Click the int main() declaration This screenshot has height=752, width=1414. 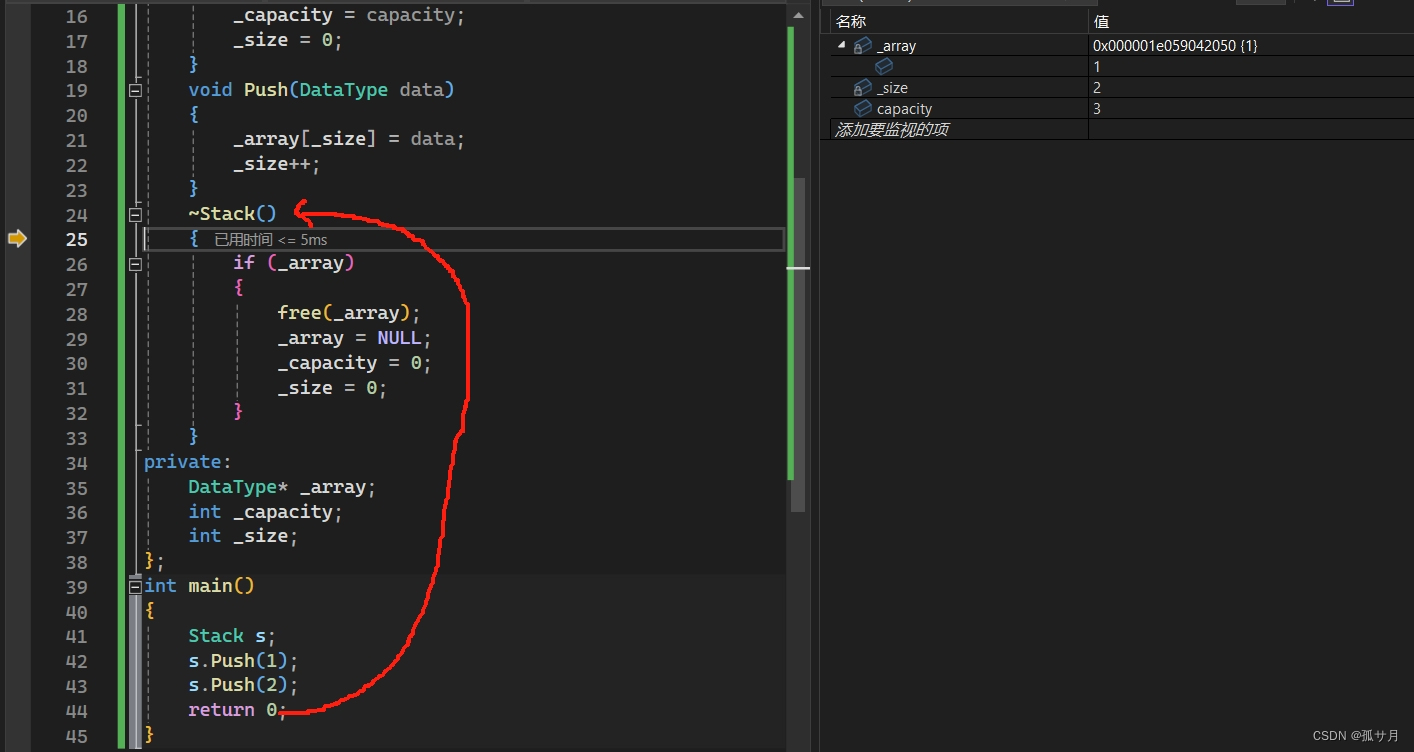[199, 586]
